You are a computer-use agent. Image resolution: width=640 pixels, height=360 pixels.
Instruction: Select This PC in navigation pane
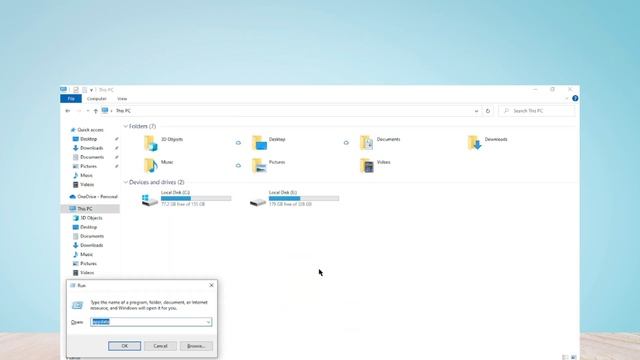click(81, 209)
